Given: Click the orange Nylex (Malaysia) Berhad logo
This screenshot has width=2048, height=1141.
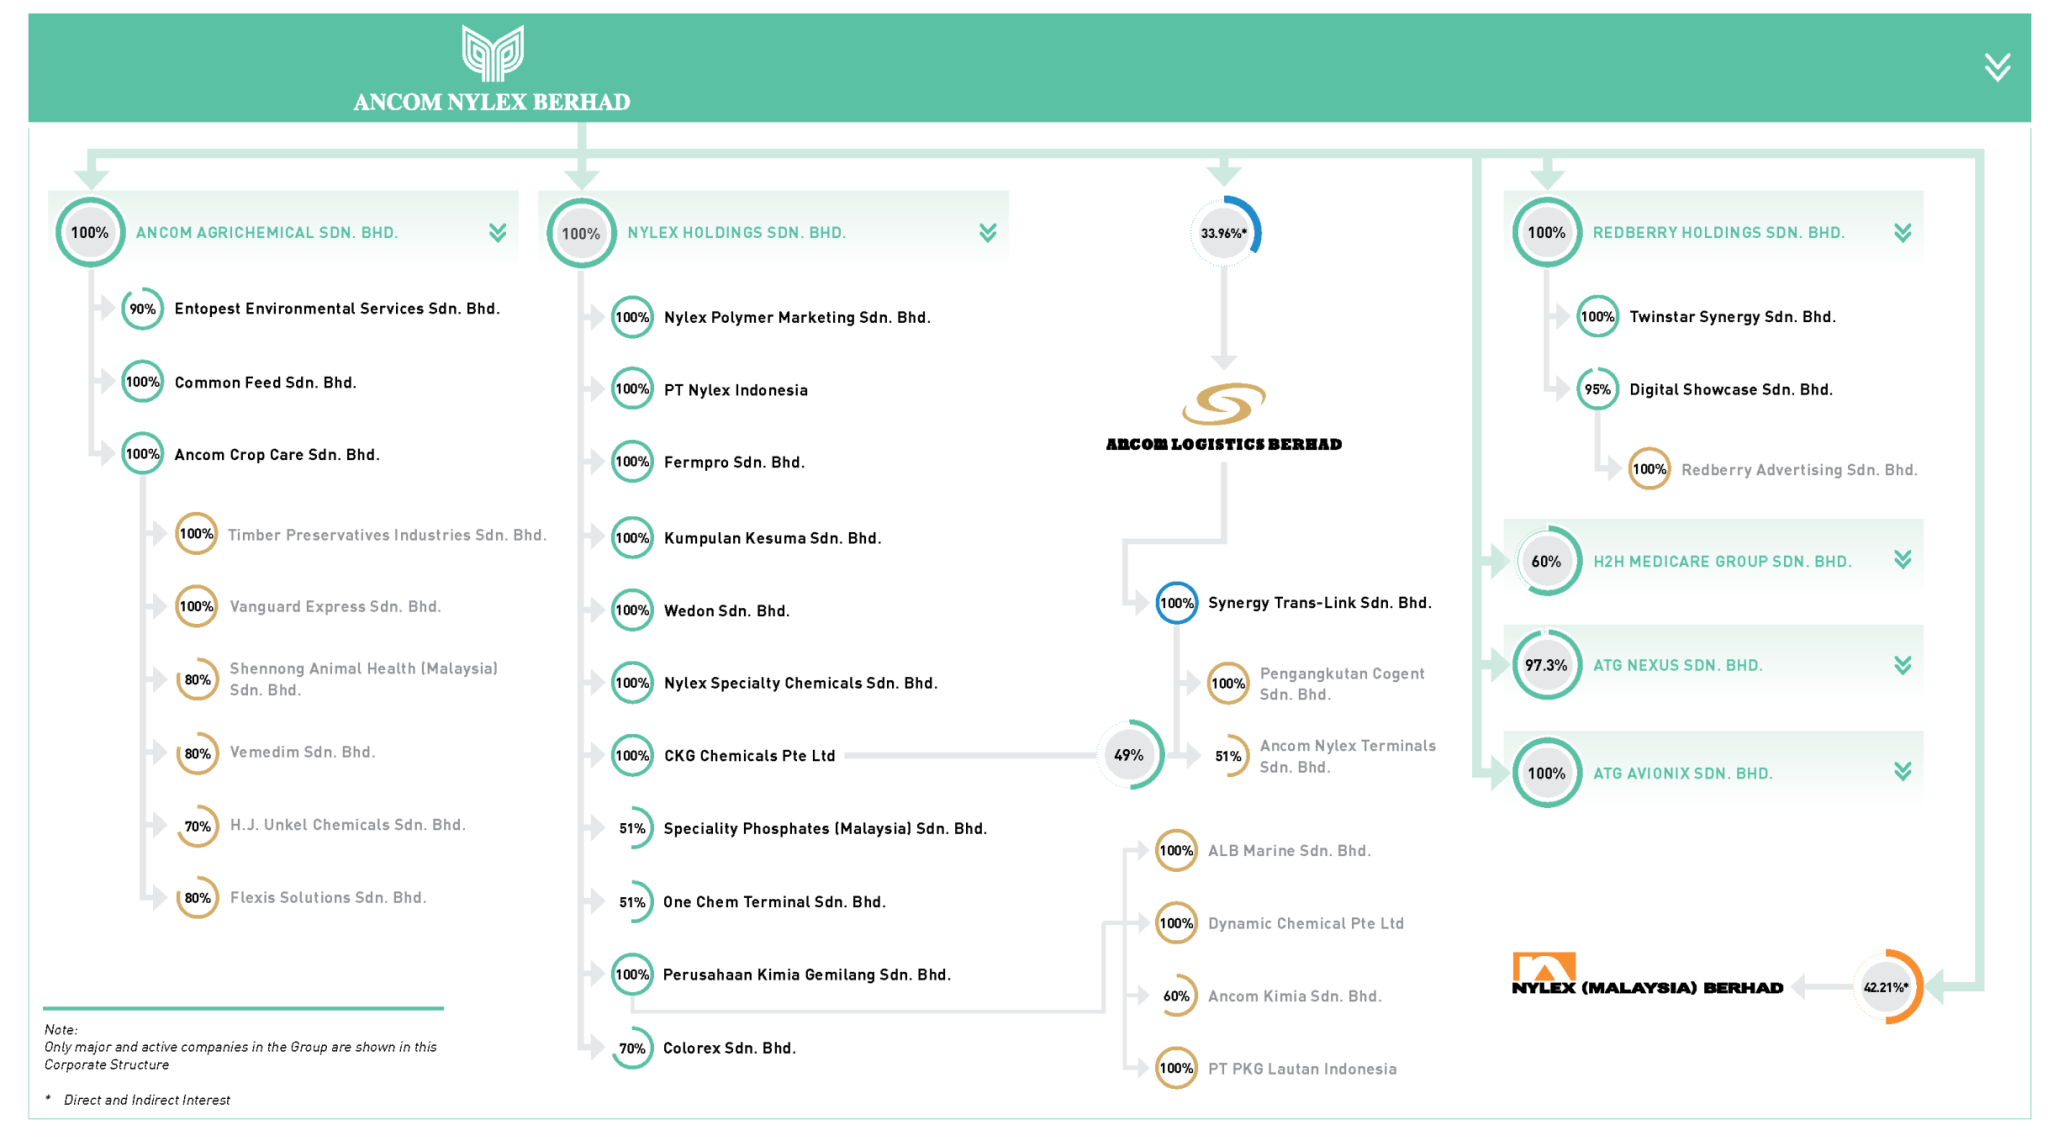Looking at the screenshot, I should (1544, 966).
